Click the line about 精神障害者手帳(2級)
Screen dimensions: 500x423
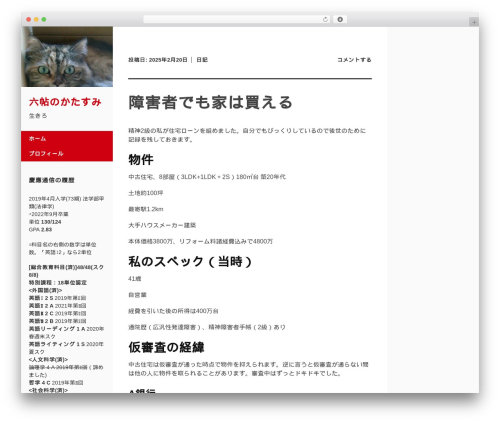point(207,327)
